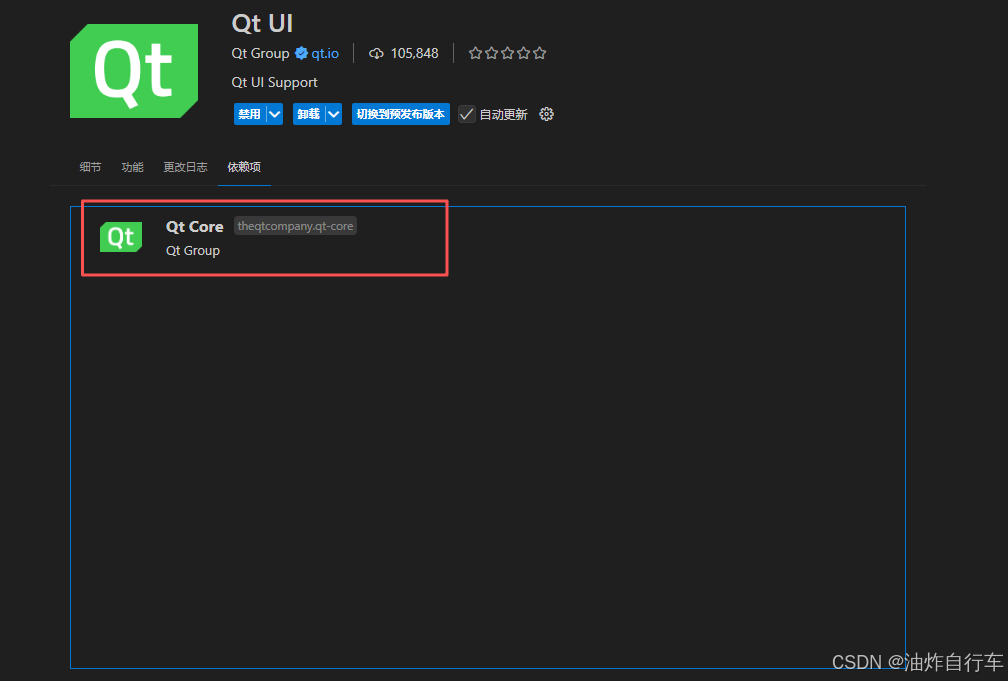
Task: Click the download count cloud icon
Action: click(376, 53)
